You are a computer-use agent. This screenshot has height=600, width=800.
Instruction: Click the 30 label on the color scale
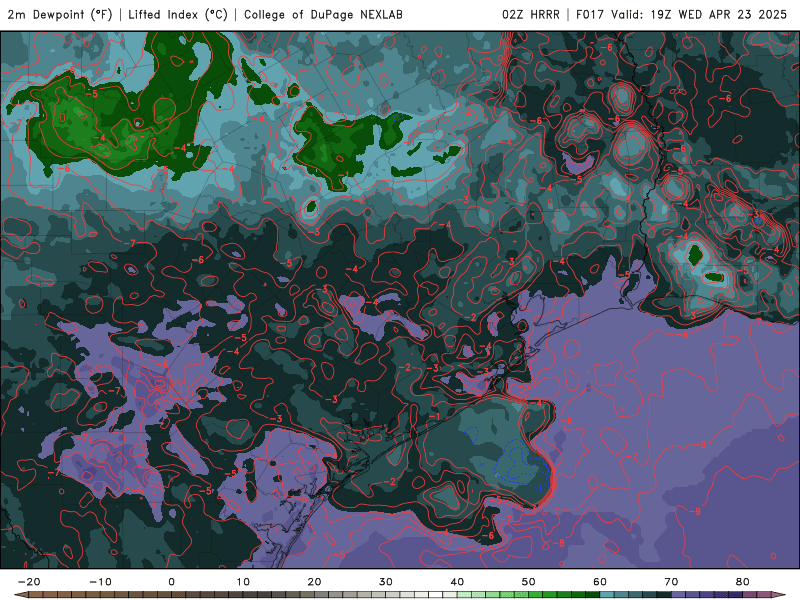point(386,582)
